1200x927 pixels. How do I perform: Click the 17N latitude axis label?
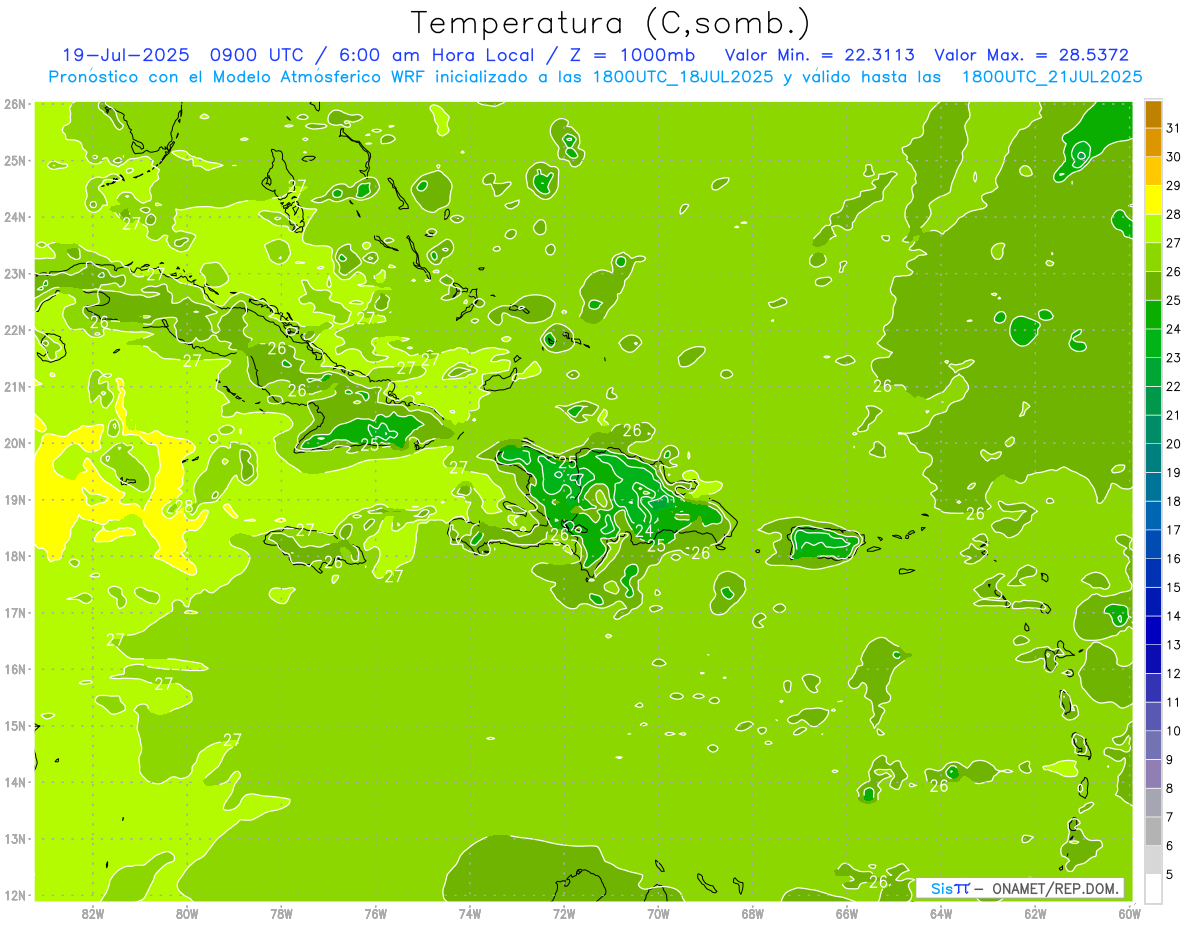[x=14, y=613]
